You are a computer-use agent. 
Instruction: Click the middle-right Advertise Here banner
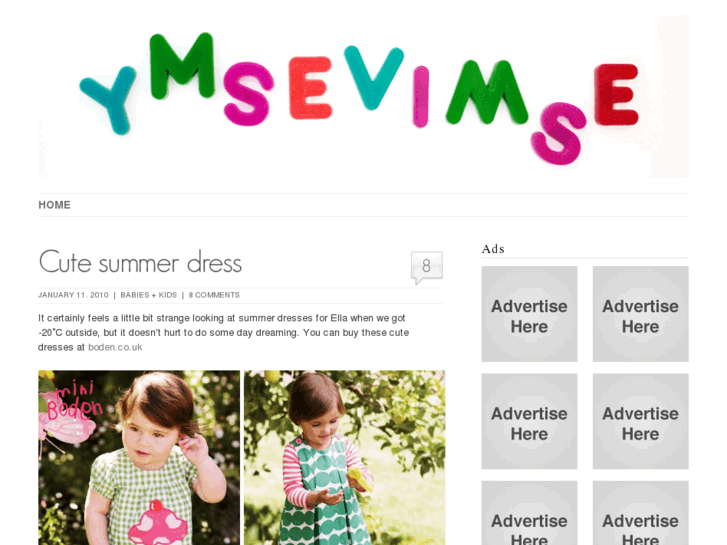click(640, 421)
